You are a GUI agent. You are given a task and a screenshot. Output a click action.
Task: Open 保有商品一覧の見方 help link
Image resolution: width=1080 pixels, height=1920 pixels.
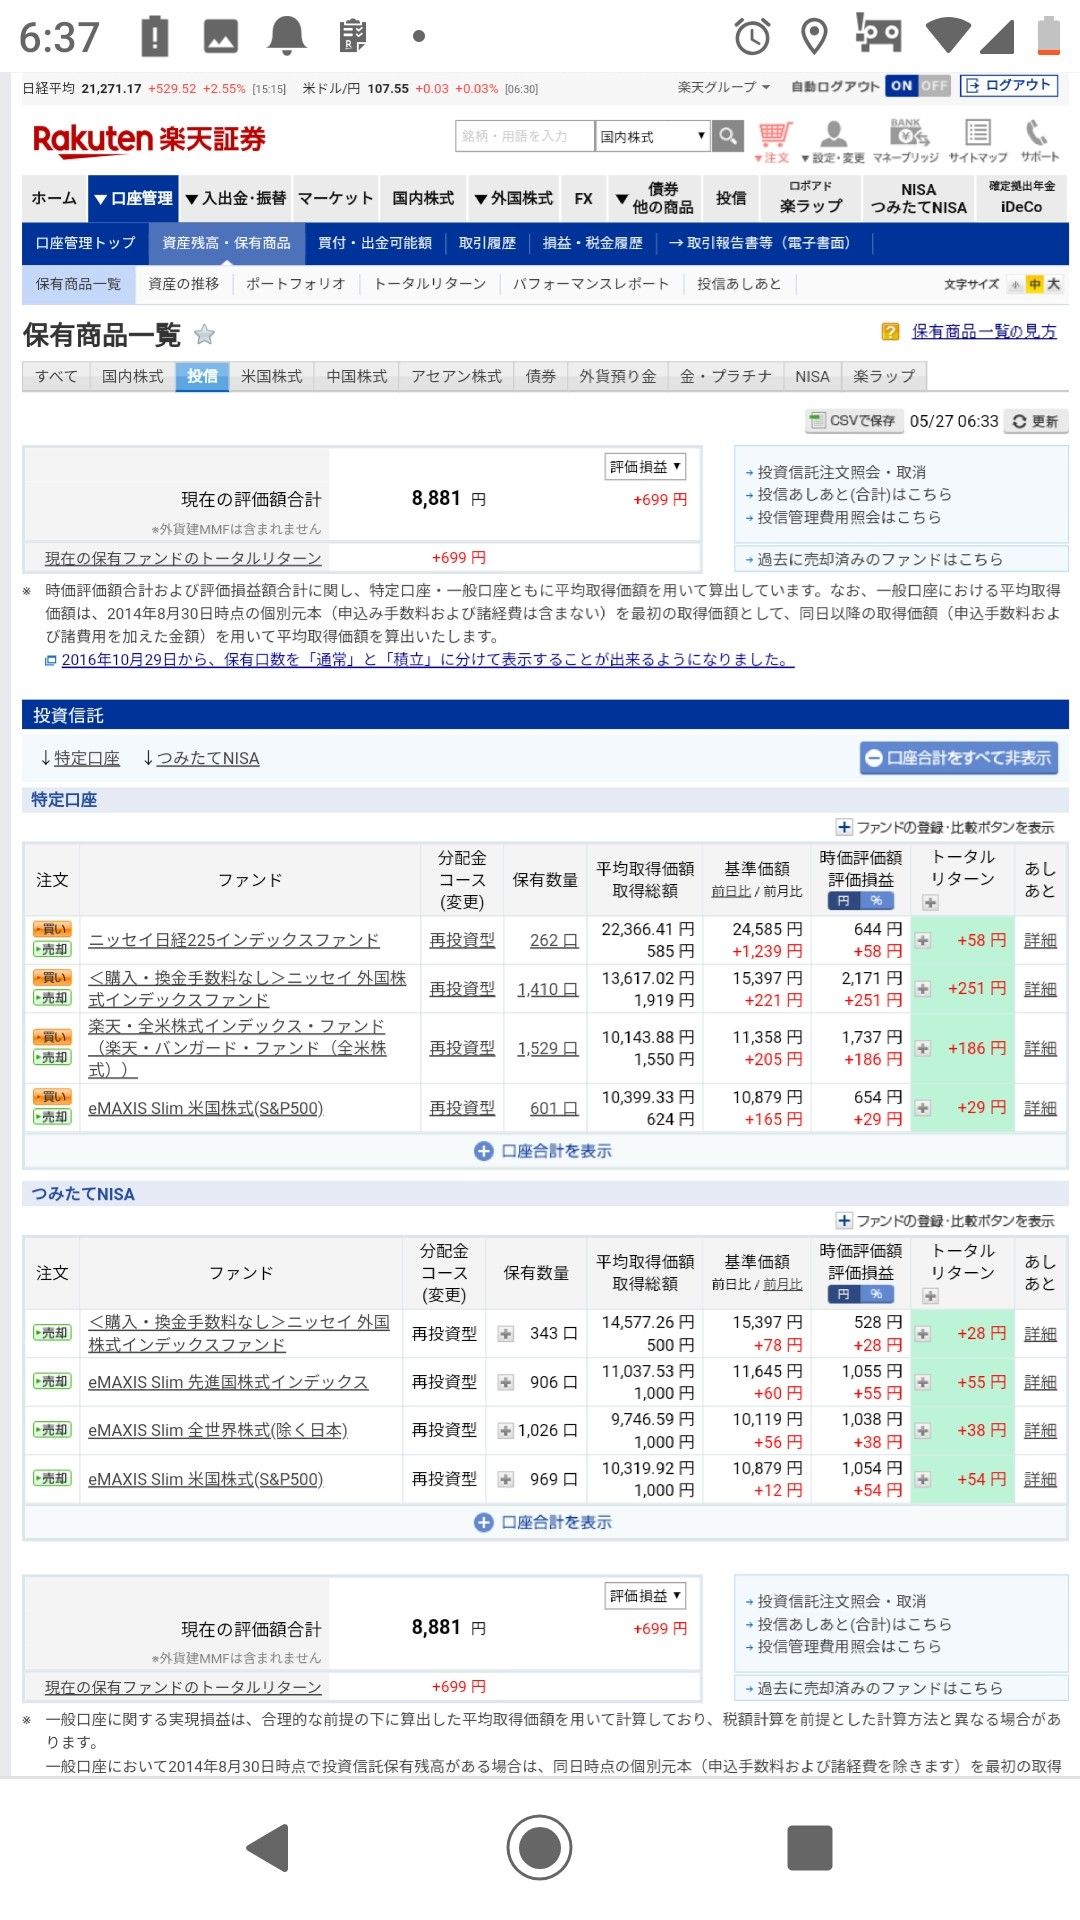point(984,332)
